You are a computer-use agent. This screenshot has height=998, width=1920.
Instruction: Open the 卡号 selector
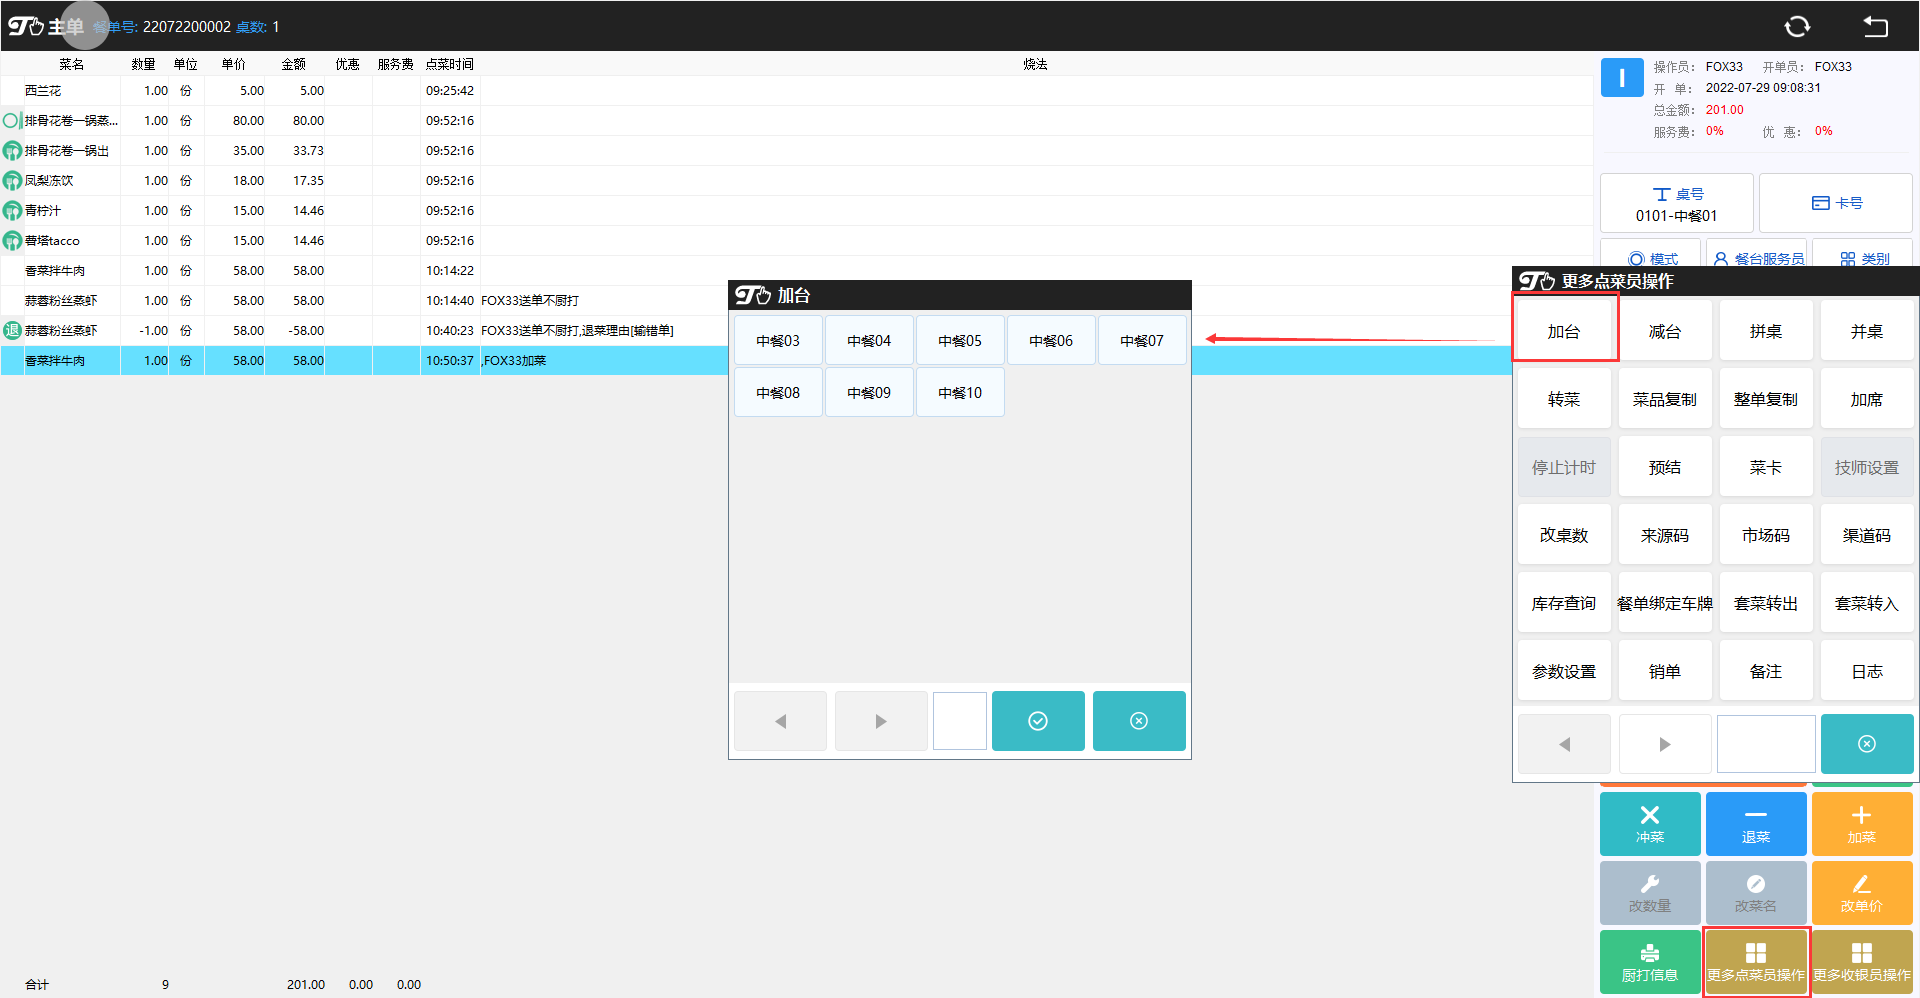(x=1835, y=204)
